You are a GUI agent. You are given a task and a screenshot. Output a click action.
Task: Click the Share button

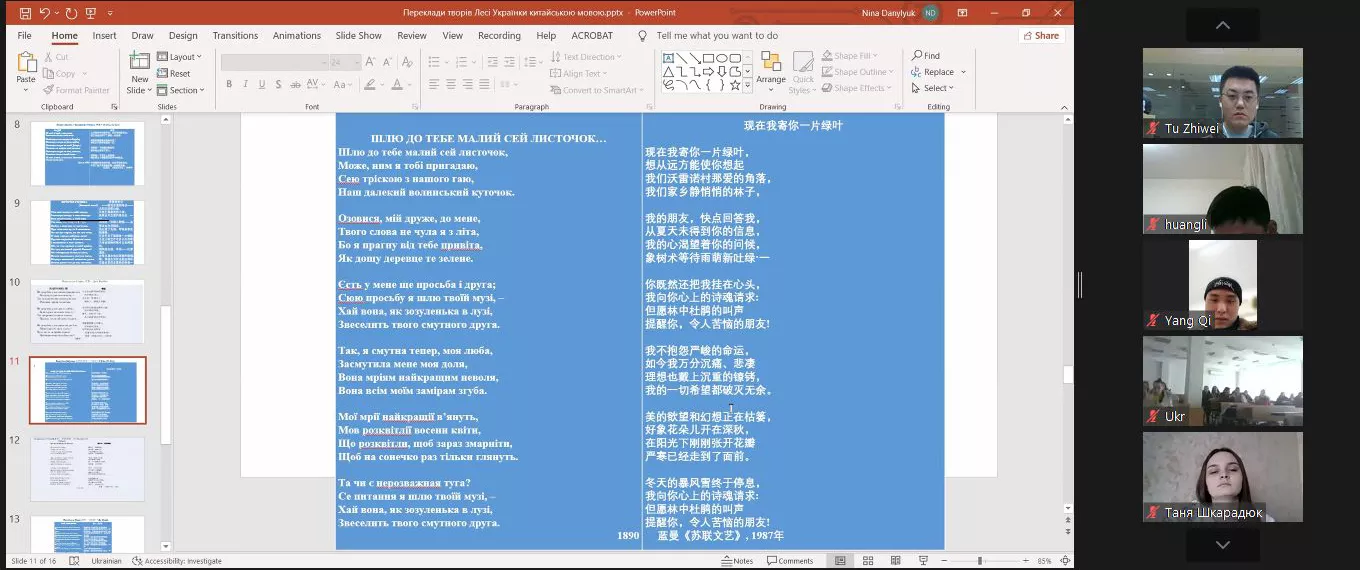(1041, 36)
